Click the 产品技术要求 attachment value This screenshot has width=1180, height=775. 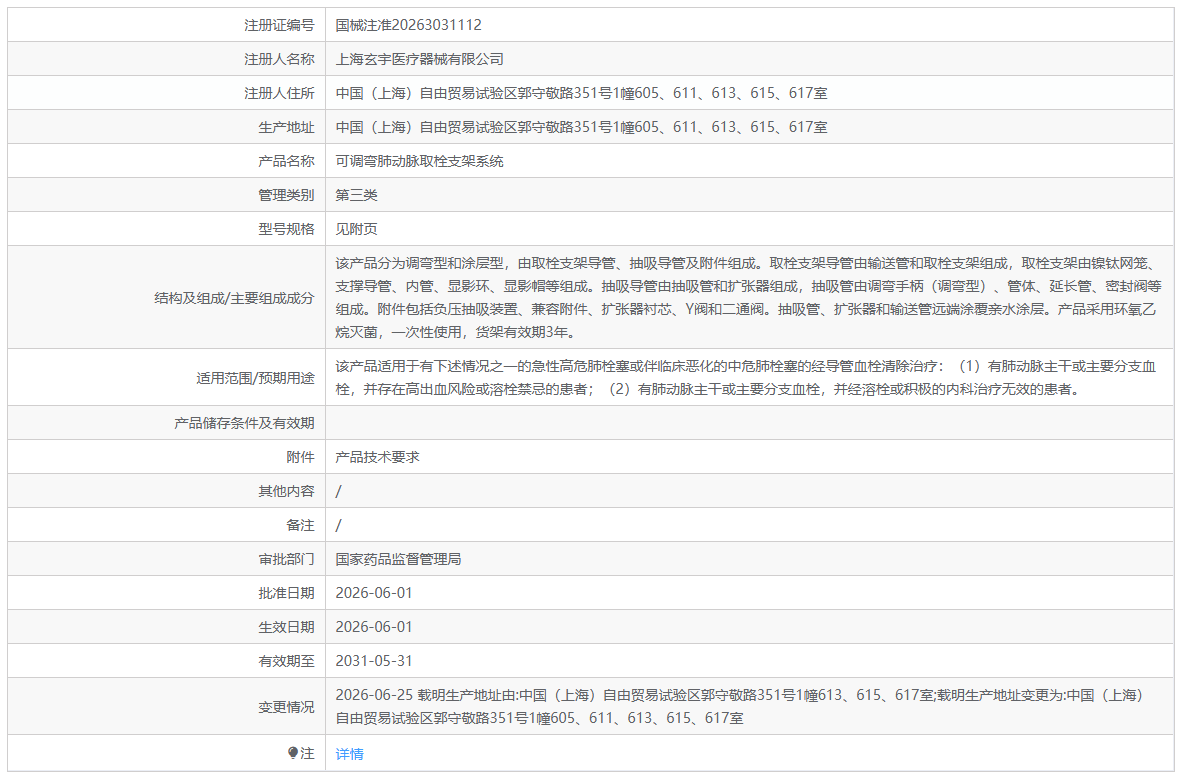point(377,457)
